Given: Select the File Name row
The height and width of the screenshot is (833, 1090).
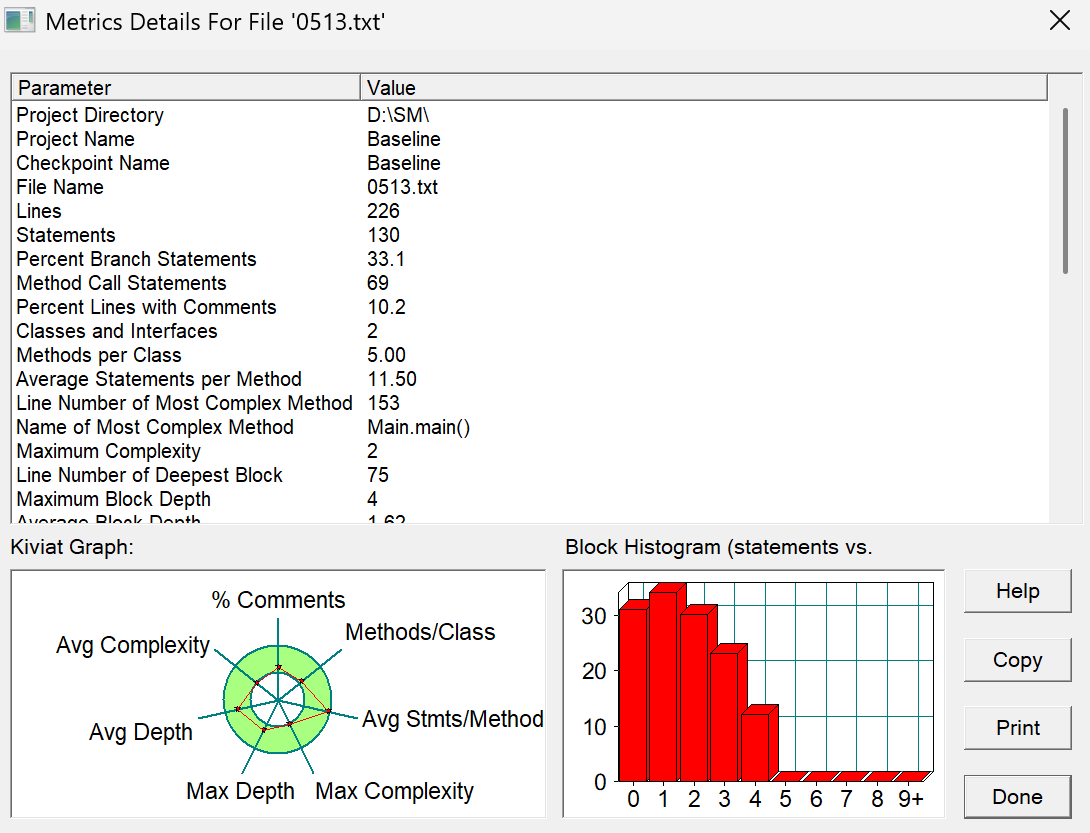Looking at the screenshot, I should click(530, 187).
